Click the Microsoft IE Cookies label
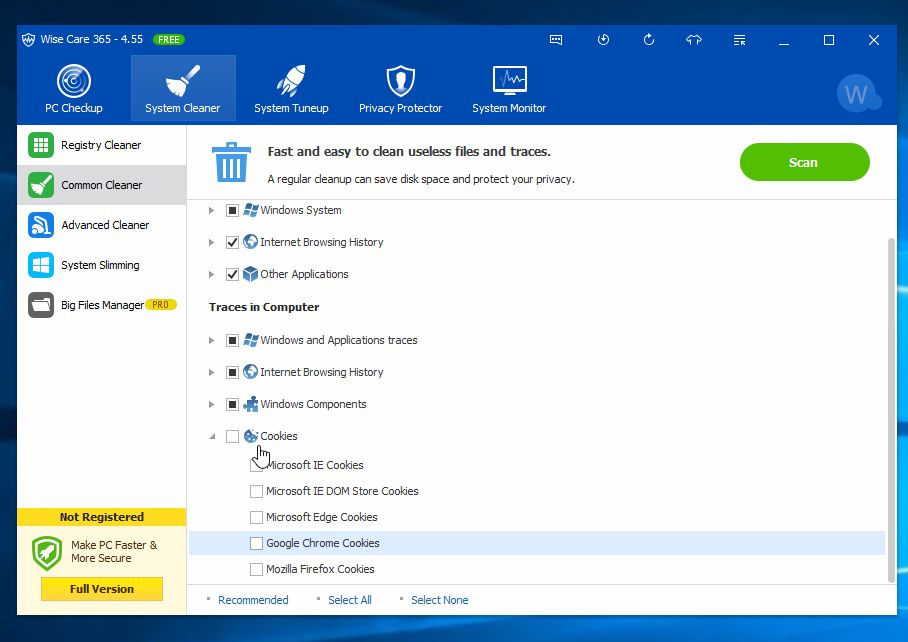The height and width of the screenshot is (642, 908). (315, 465)
